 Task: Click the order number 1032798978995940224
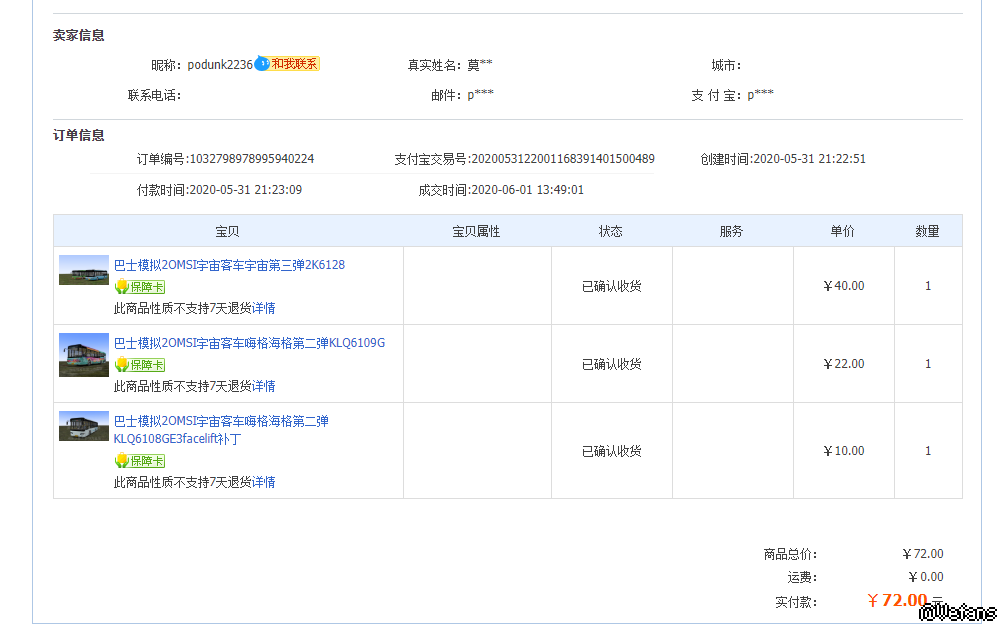click(252, 159)
